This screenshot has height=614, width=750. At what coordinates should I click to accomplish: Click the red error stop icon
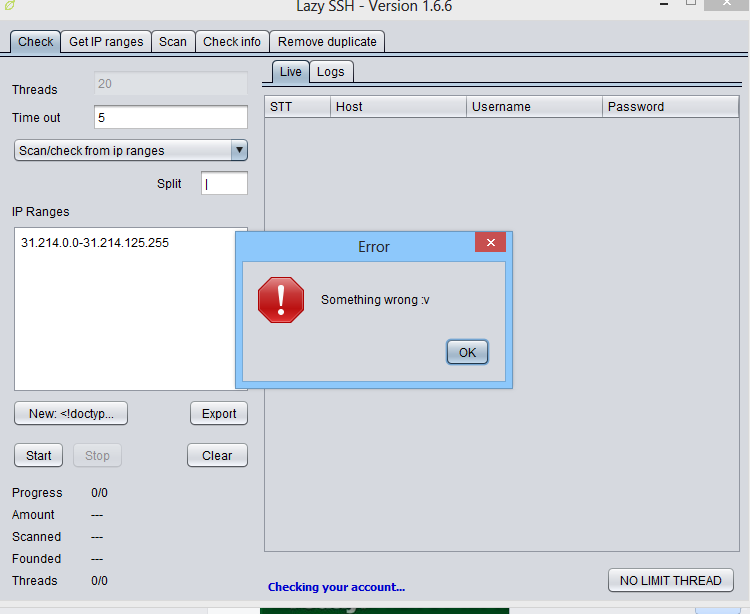coord(281,300)
